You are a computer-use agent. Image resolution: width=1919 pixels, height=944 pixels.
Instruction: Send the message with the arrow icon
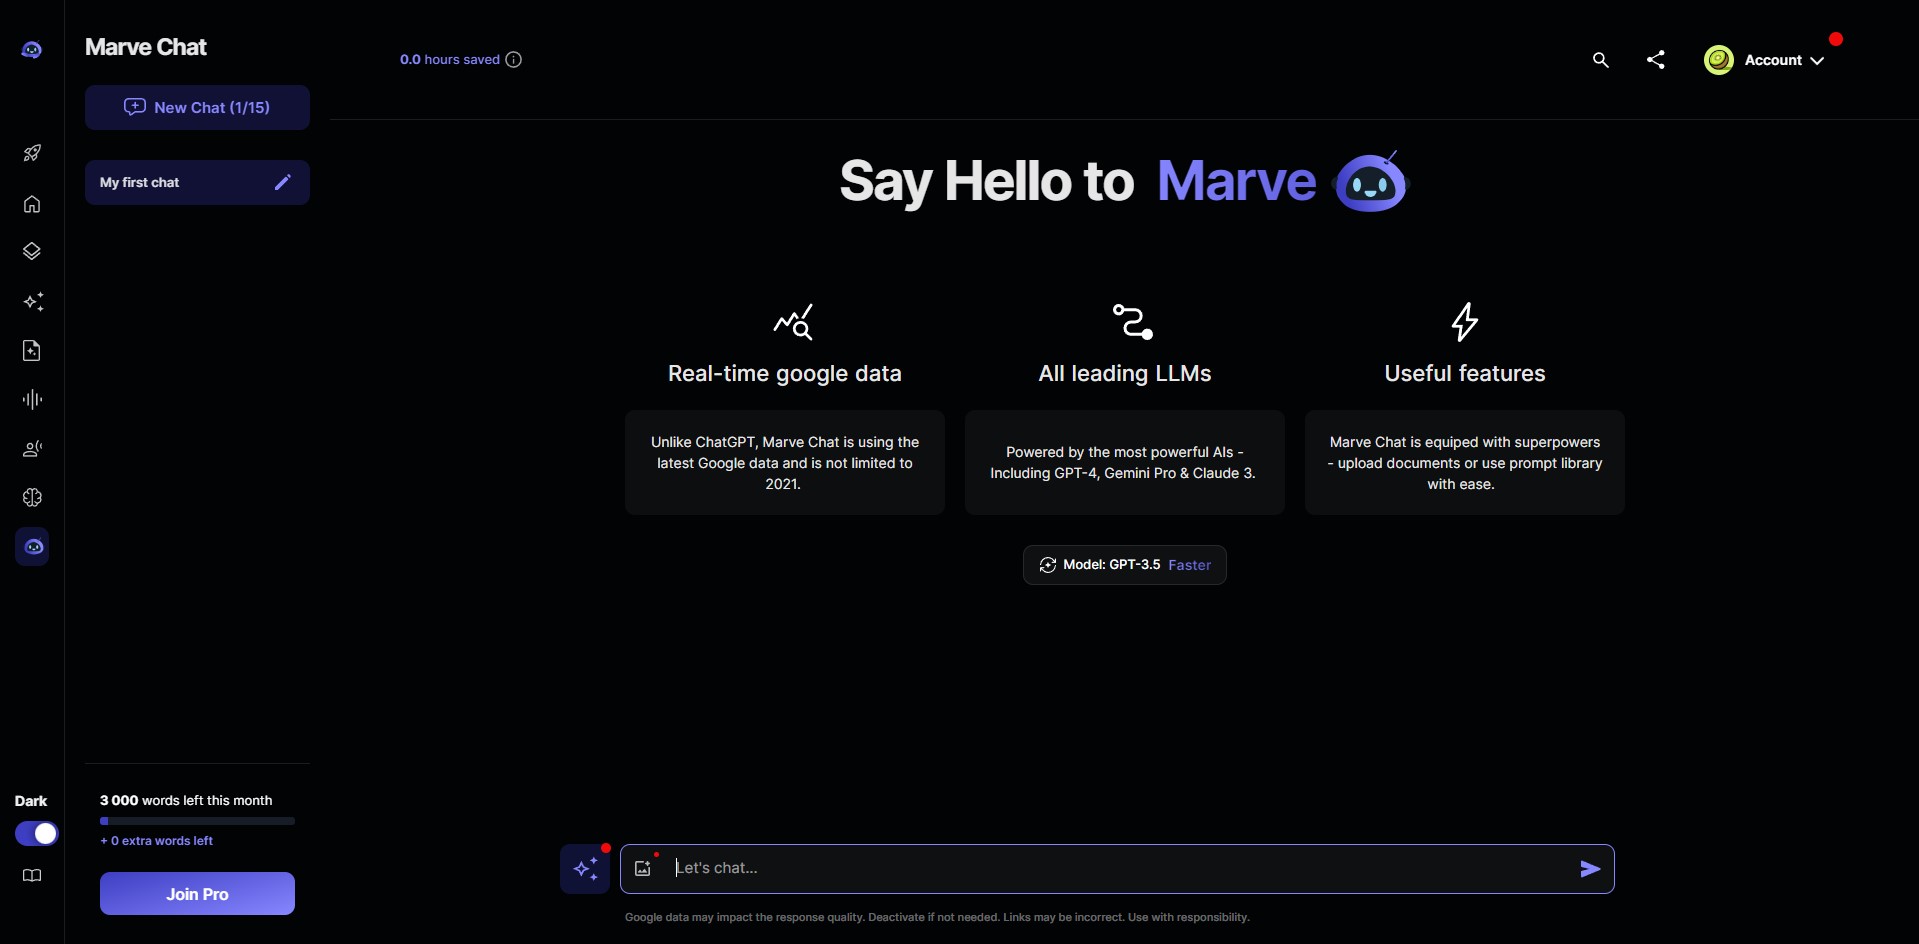coord(1590,869)
